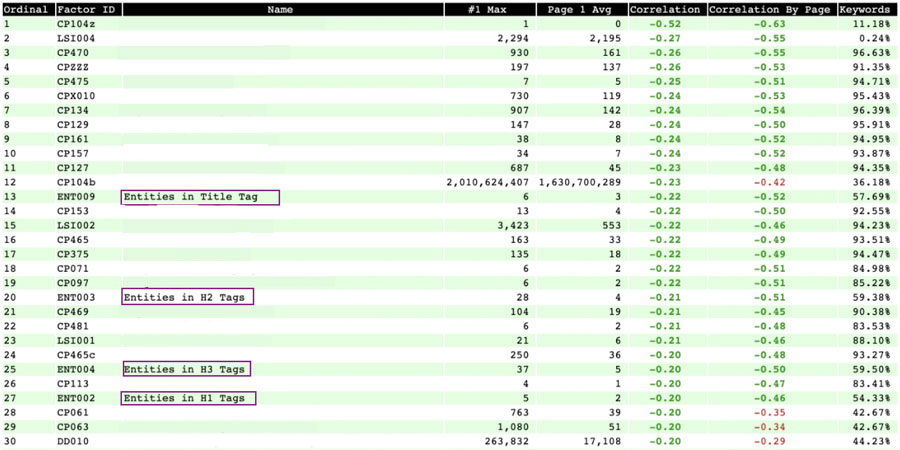Select the keywords value 0.24%
The image size is (900, 450).
point(877,38)
